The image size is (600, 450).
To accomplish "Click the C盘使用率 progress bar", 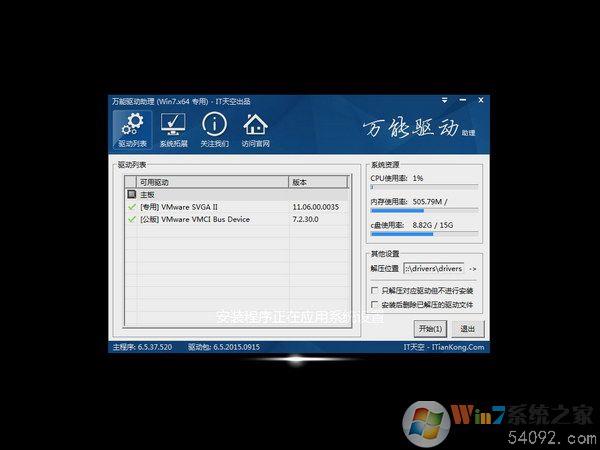I will (424, 234).
